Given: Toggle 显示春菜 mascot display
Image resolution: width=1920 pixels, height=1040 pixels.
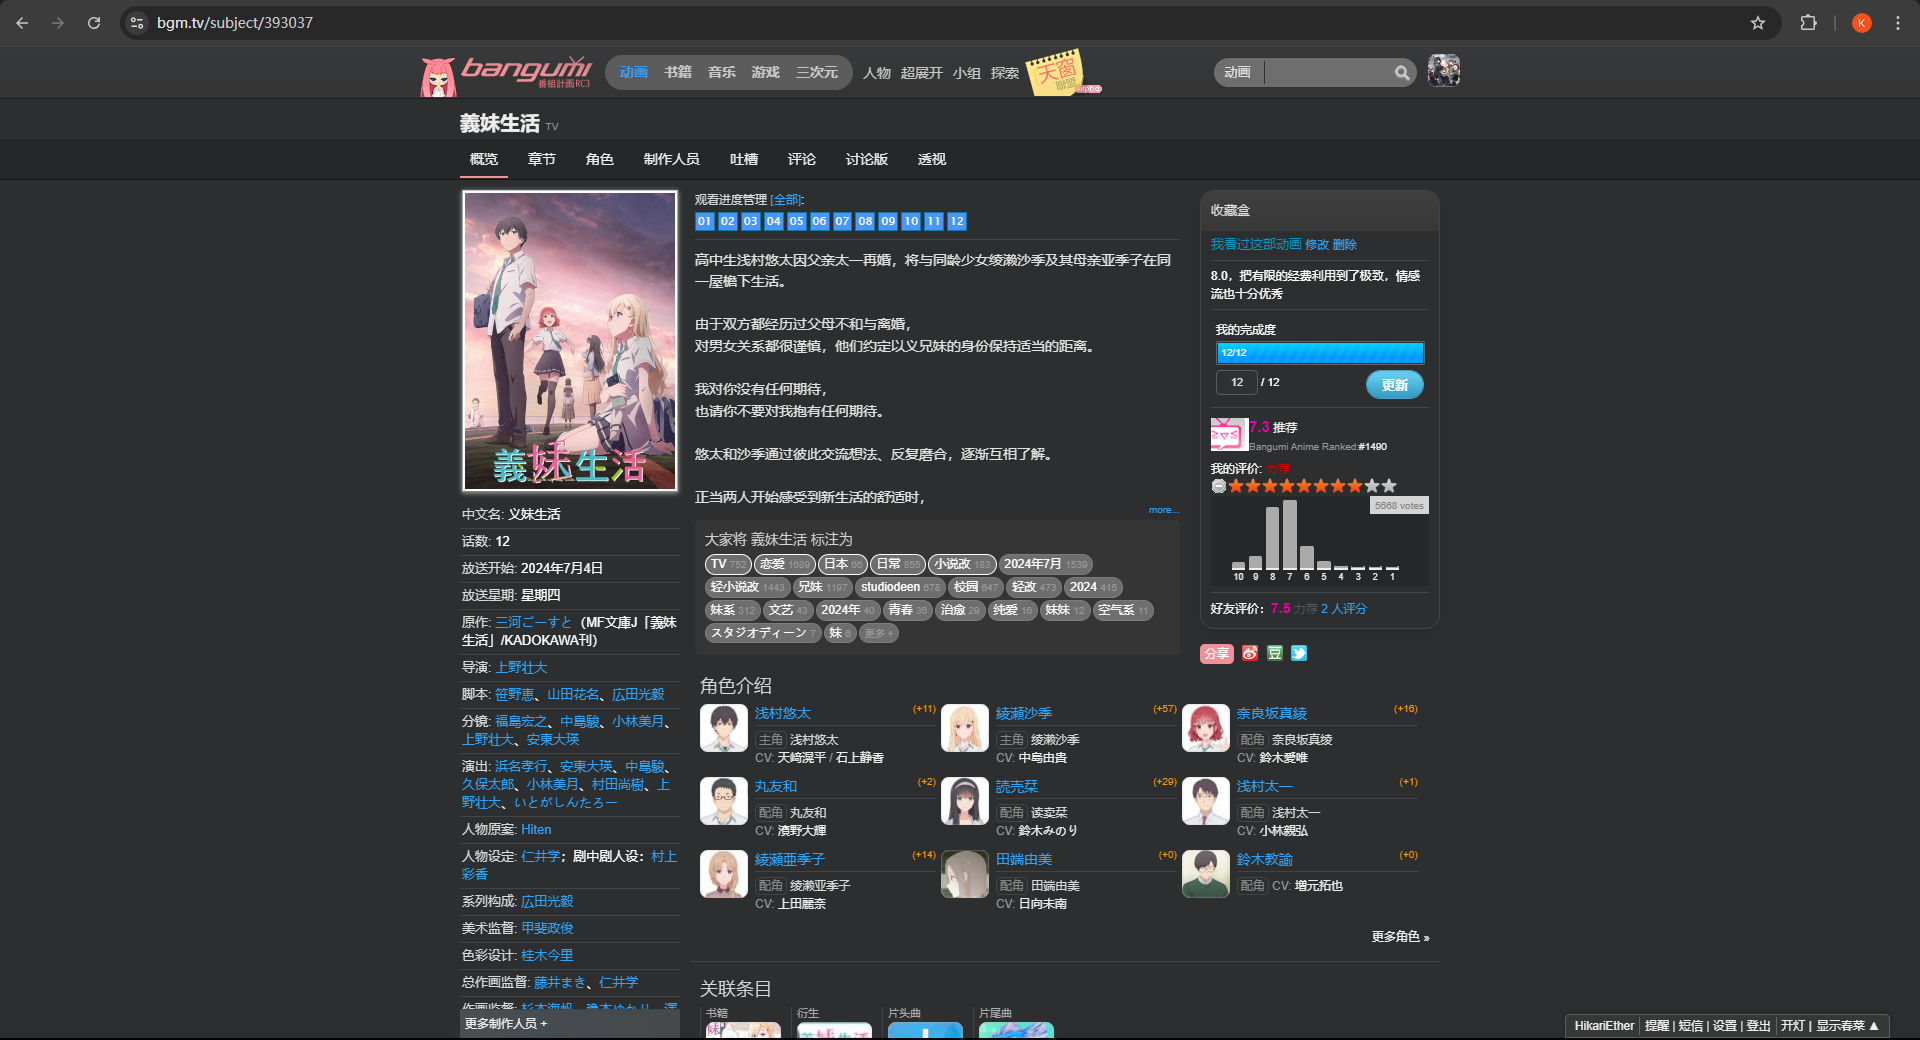Looking at the screenshot, I should click(x=1847, y=1026).
